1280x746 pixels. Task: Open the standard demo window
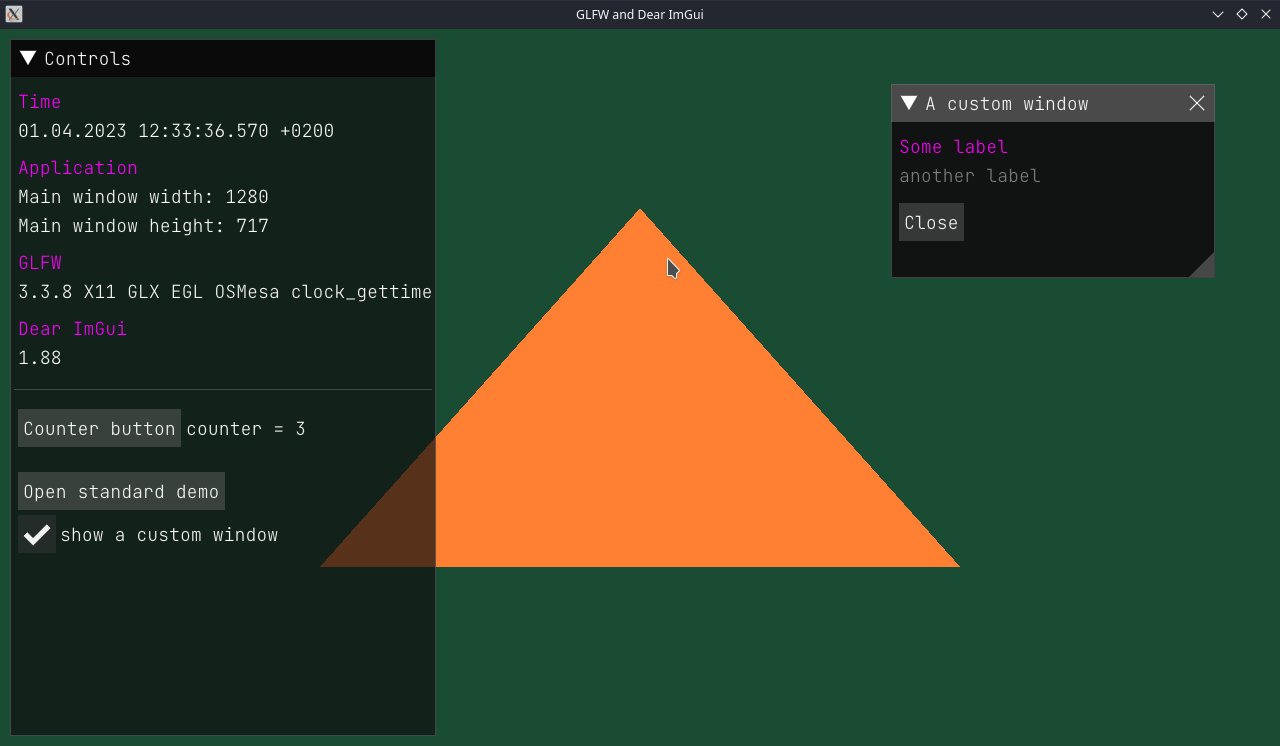tap(121, 491)
